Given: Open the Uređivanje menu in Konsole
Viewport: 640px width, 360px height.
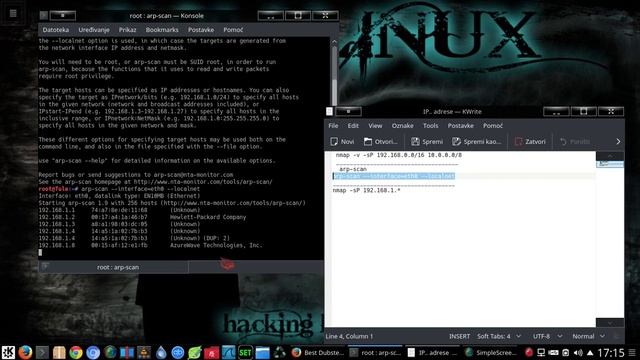Looking at the screenshot, I should click(94, 30).
